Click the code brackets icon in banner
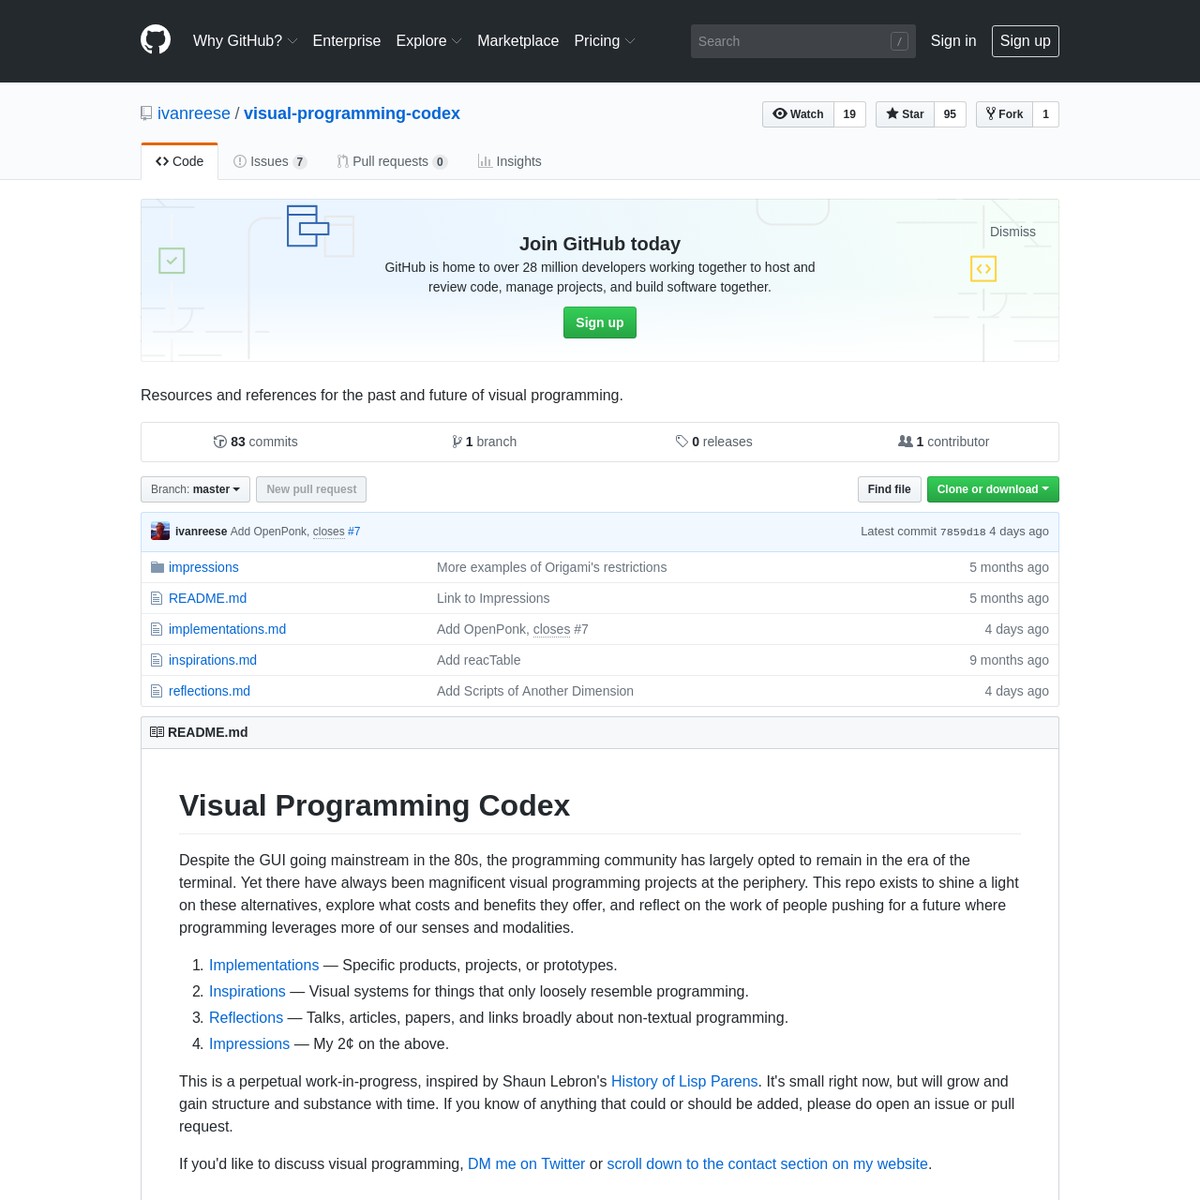 pos(983,269)
